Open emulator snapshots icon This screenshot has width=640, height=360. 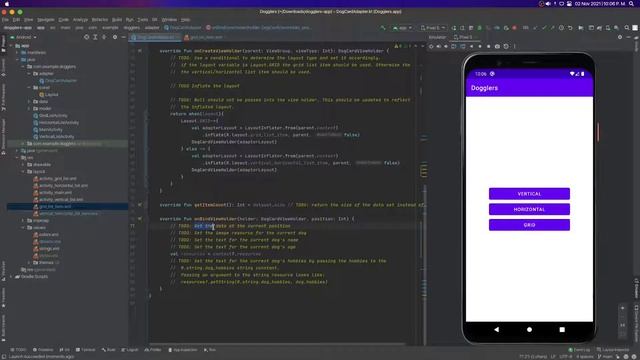pyautogui.click(x=506, y=47)
